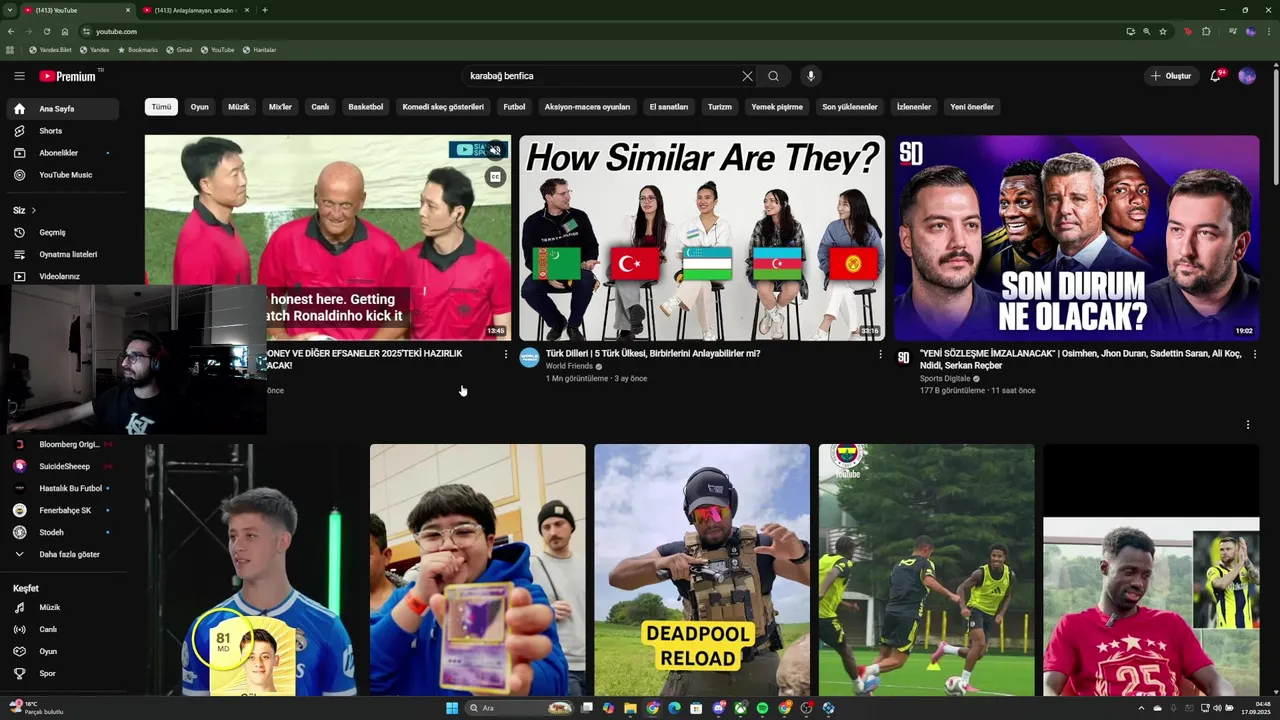Open options menu for Shorts shelf
Viewport: 1280px width, 720px height.
[x=1248, y=425]
